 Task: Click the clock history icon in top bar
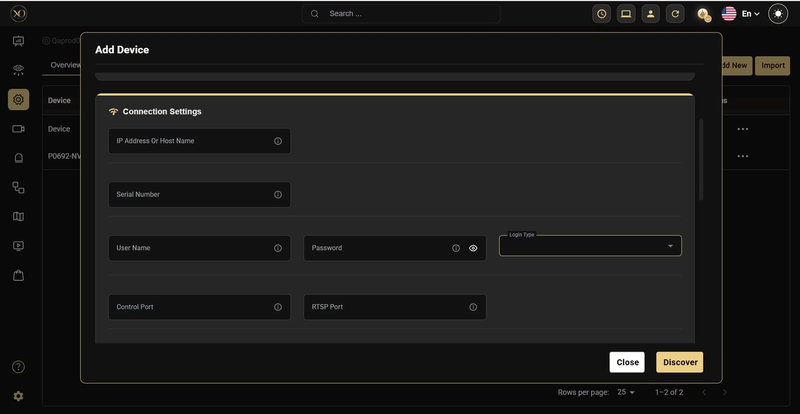click(602, 14)
